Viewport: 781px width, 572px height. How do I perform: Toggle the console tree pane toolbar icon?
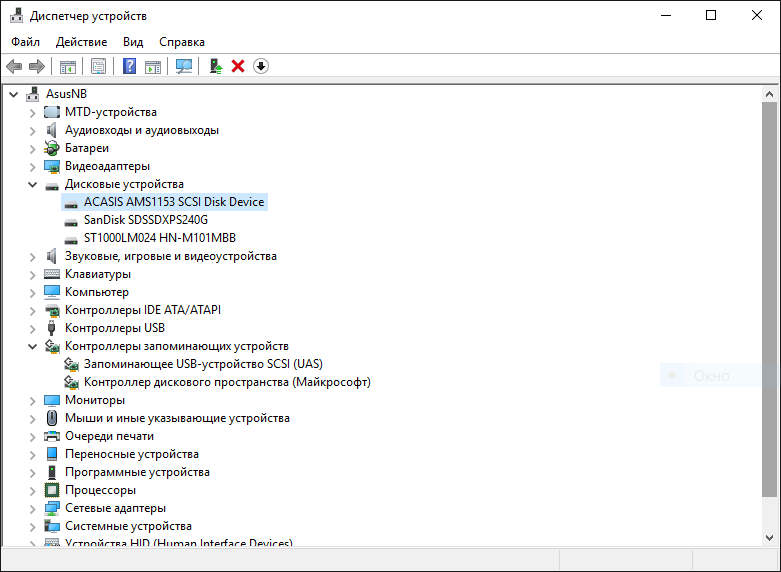point(68,66)
